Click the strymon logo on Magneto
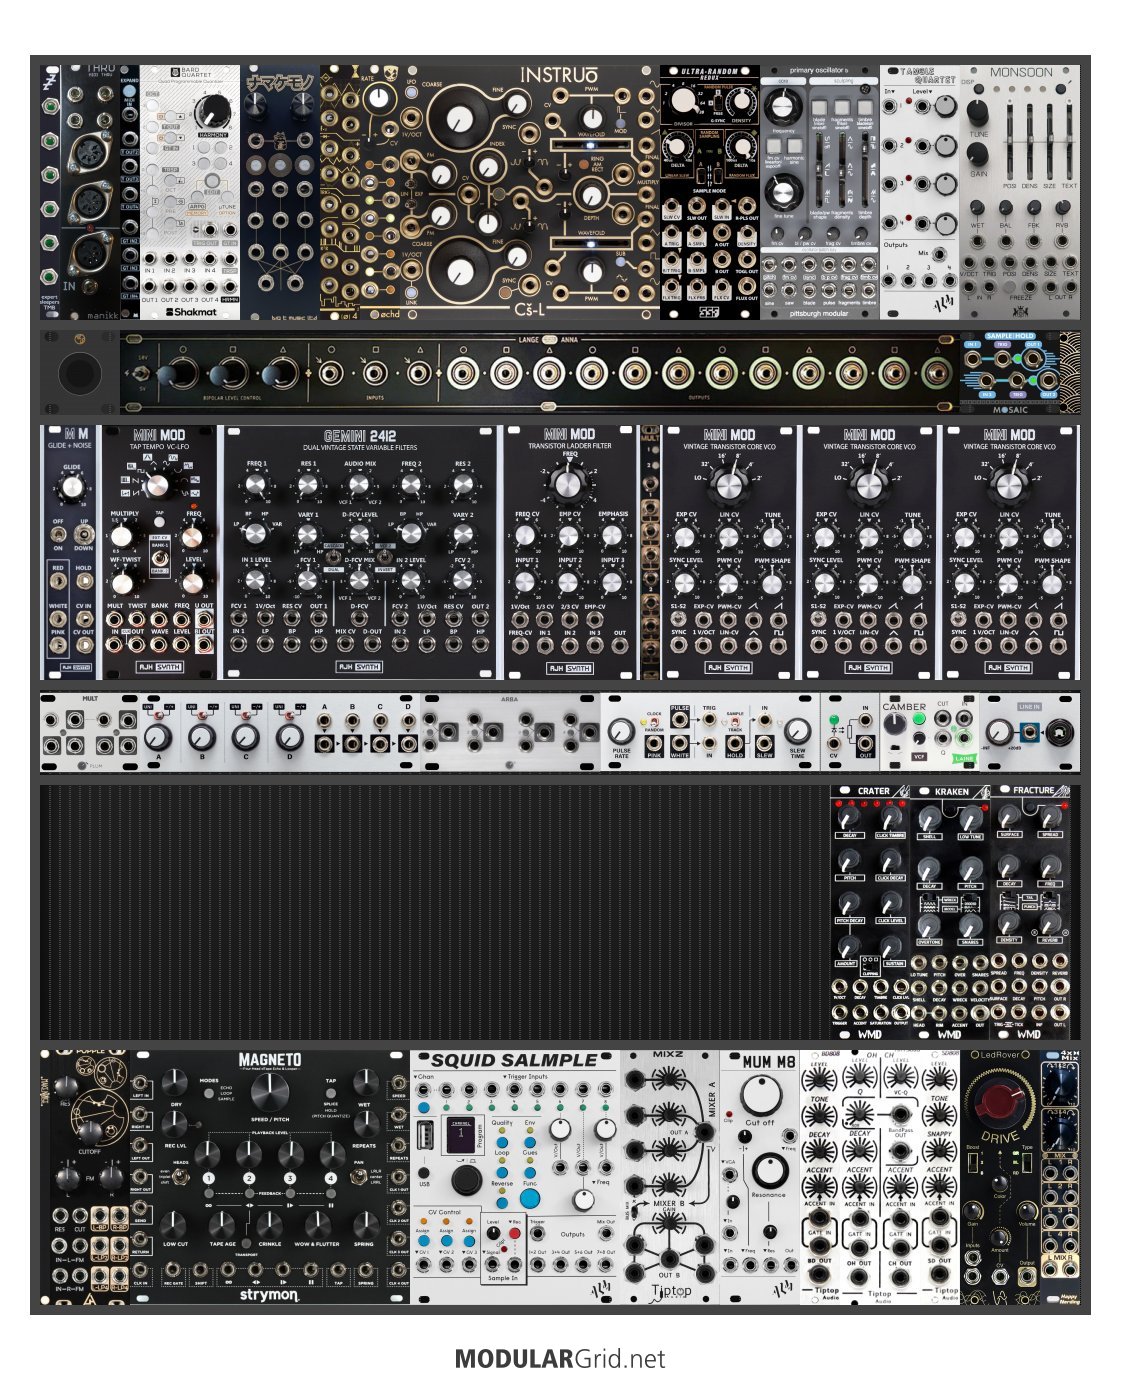The image size is (1121, 1380). (x=268, y=1294)
